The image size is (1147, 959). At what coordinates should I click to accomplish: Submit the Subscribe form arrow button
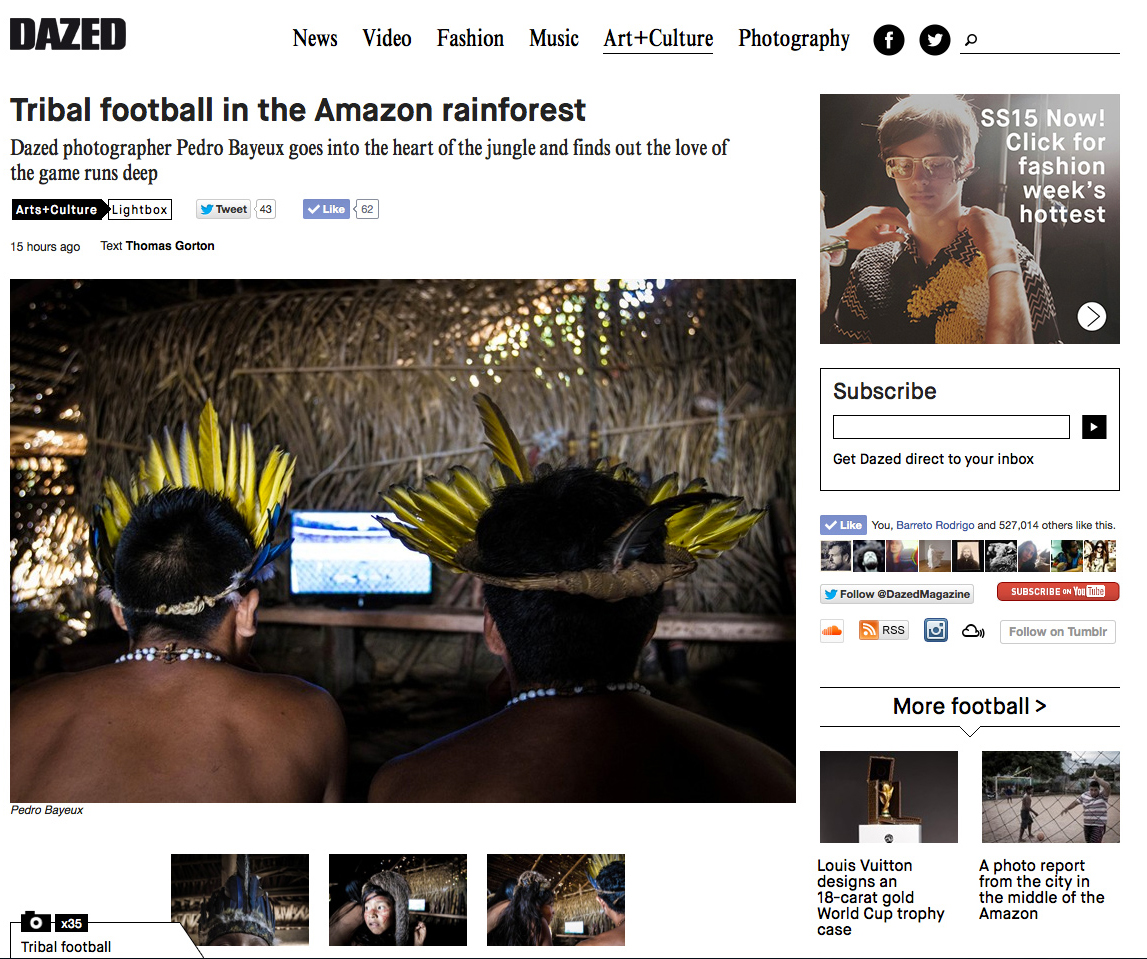pos(1094,426)
